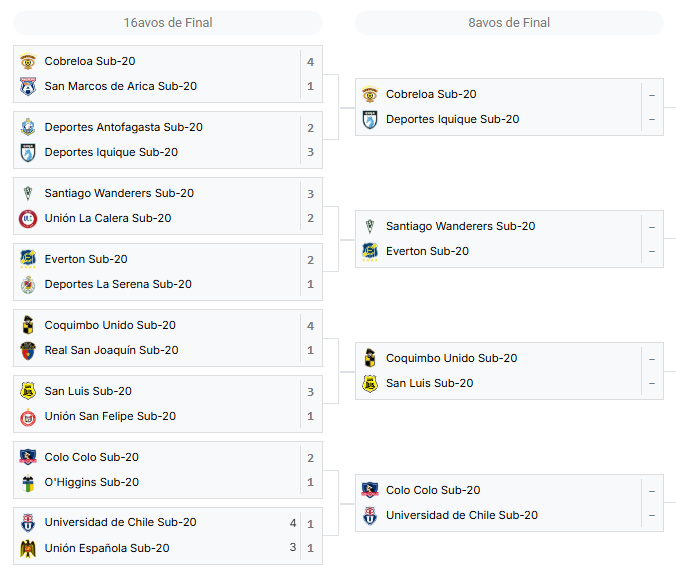
Task: Open Everton Sub-20 link in 8avos match
Action: coord(427,251)
